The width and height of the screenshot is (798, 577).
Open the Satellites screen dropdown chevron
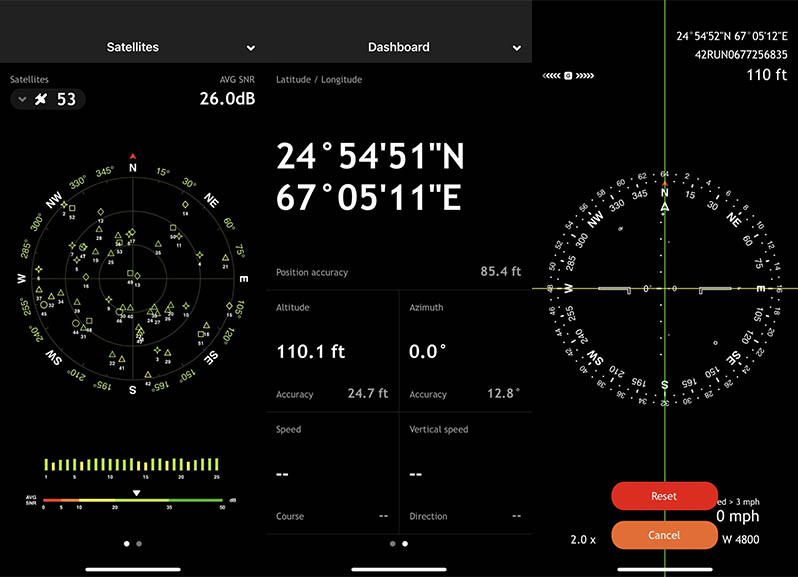coord(251,48)
